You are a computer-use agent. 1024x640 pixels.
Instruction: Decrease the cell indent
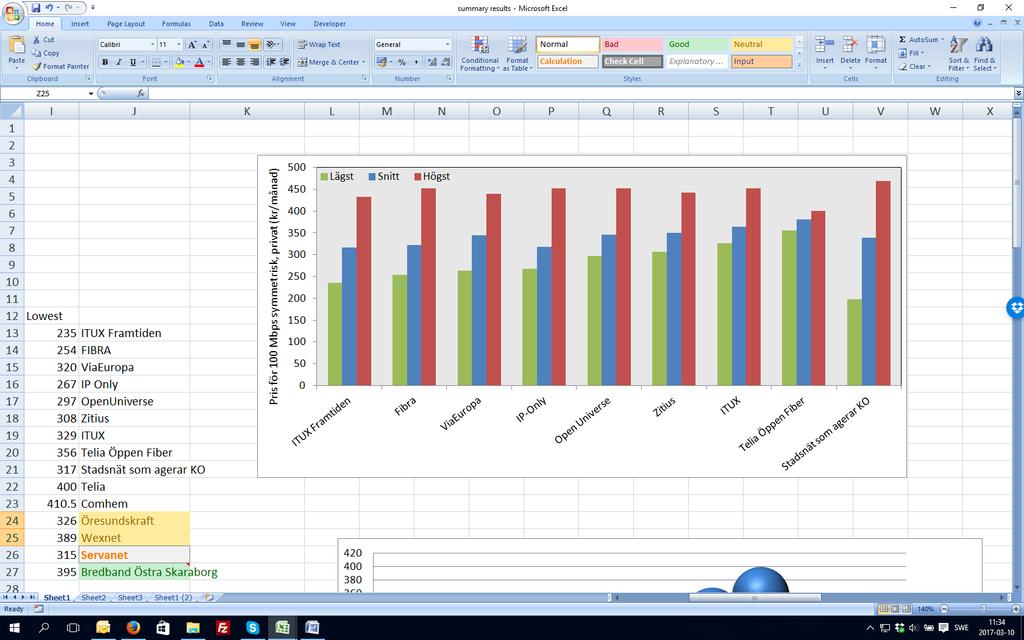tap(271, 62)
